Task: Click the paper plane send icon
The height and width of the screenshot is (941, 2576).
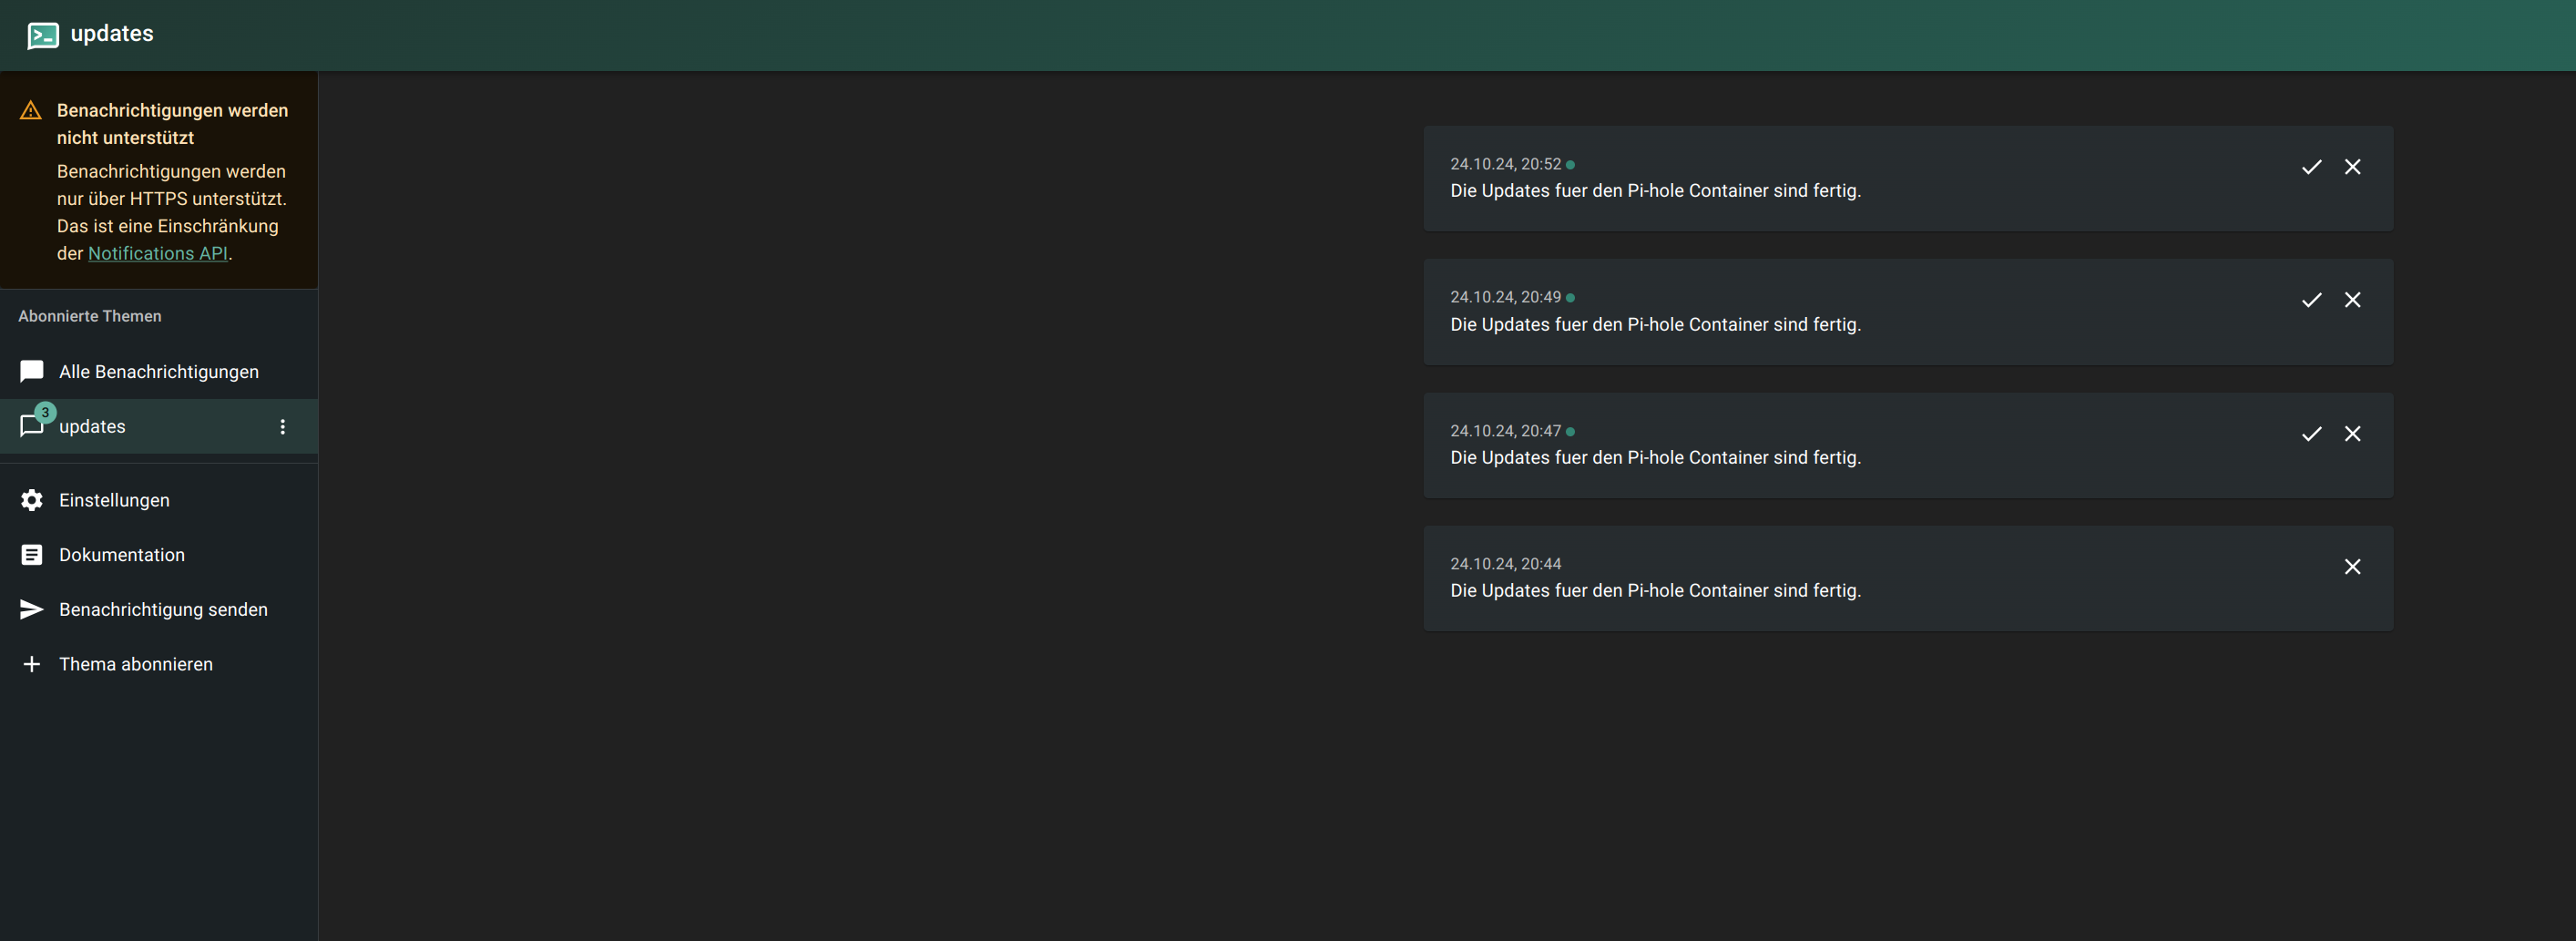Action: [x=32, y=609]
